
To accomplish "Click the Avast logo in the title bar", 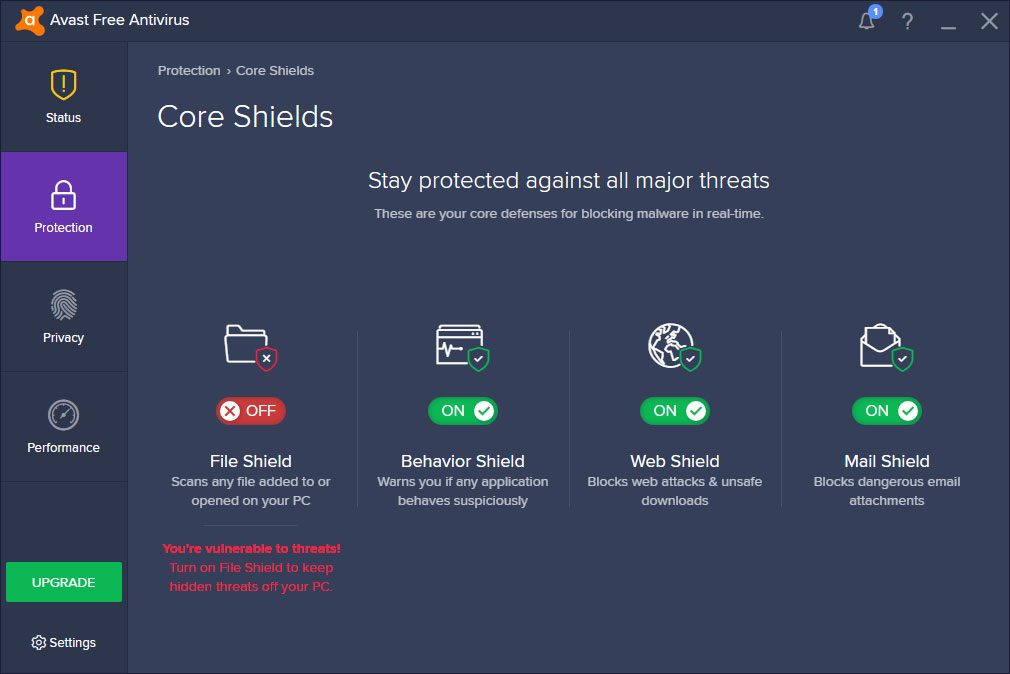I will [x=28, y=20].
